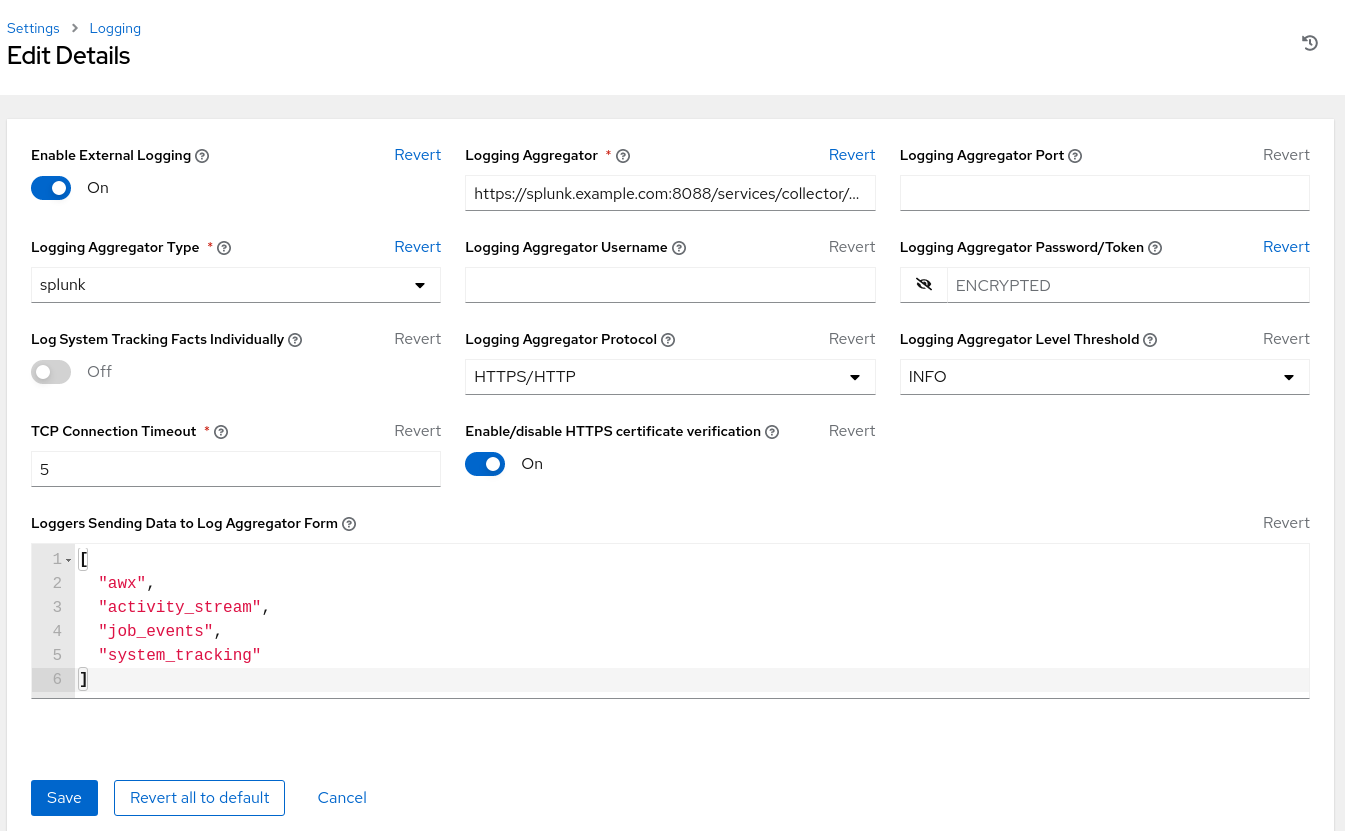Disable HTTPS certificate verification switch
Image resolution: width=1345 pixels, height=831 pixels.
pos(485,464)
